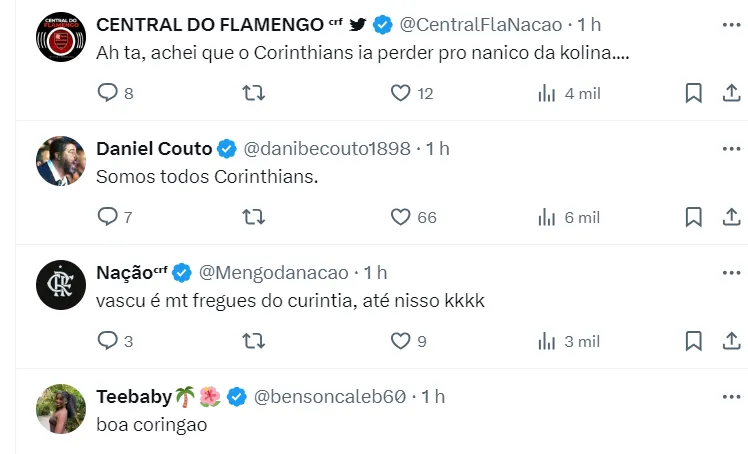This screenshot has width=748, height=454.
Task: Reply to Daniel Couto's tweet
Action: (108, 217)
